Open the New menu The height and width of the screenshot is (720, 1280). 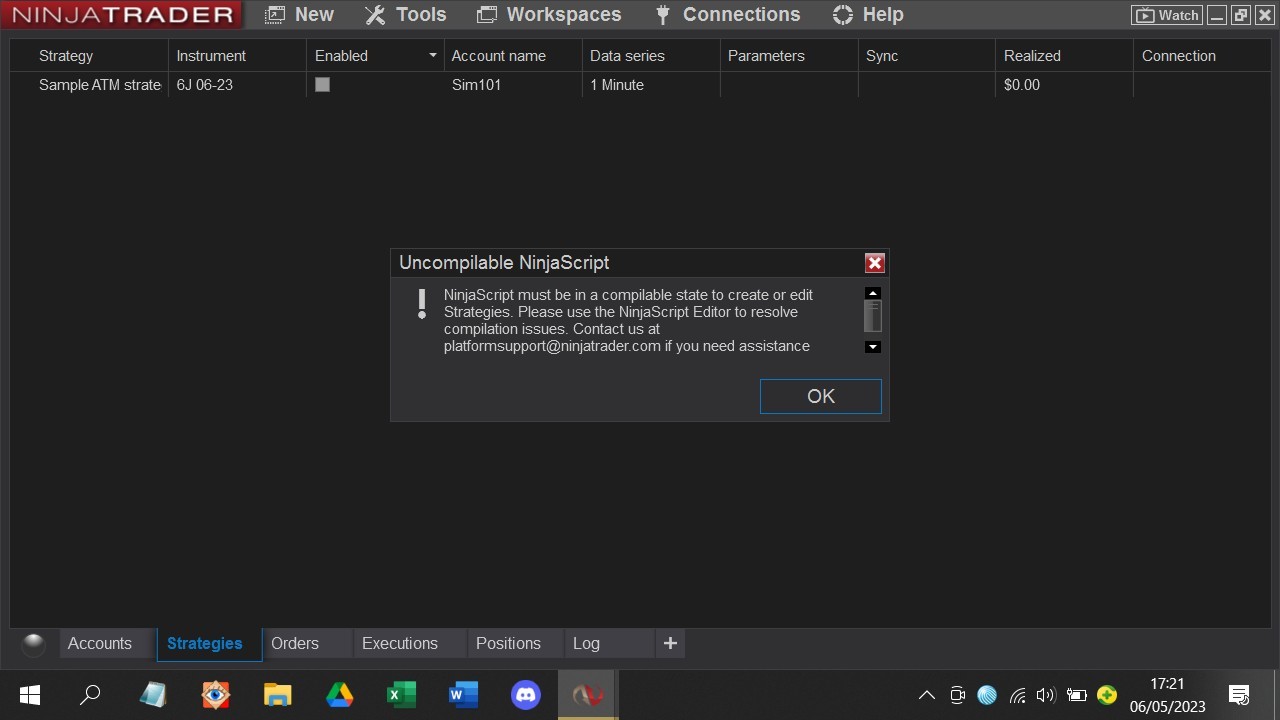pyautogui.click(x=299, y=15)
